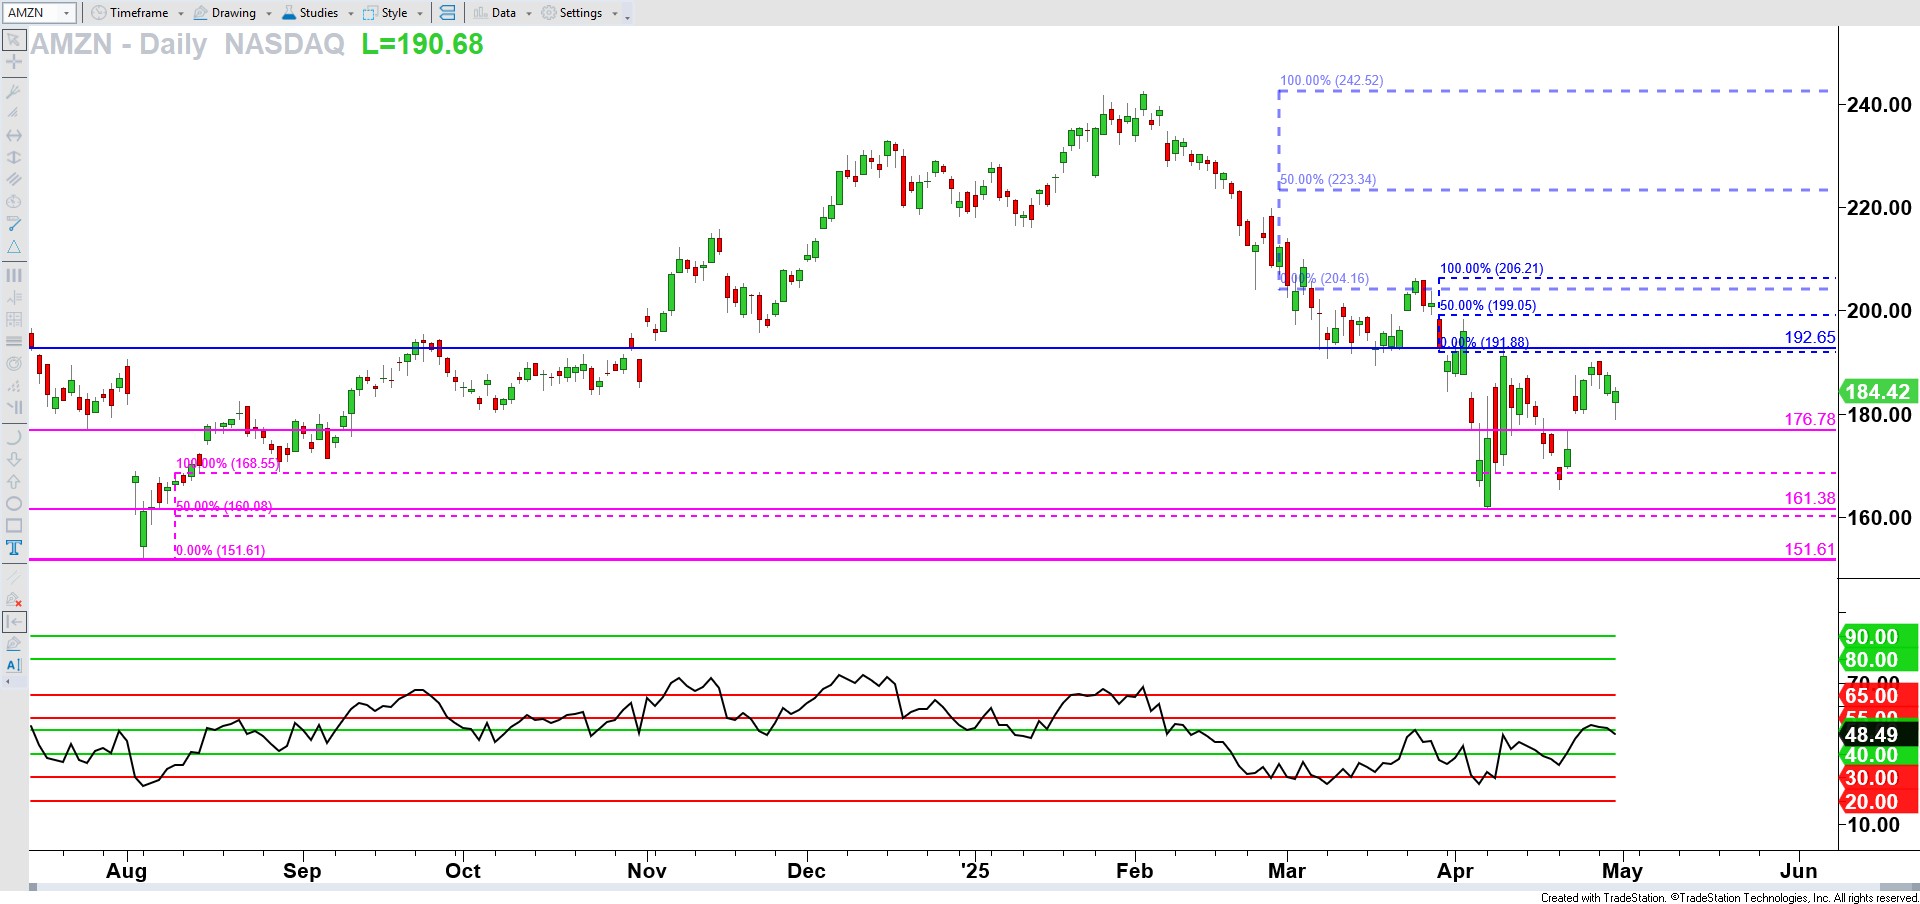This screenshot has width=1920, height=904.
Task: Click the Studies flask icon
Action: (289, 13)
